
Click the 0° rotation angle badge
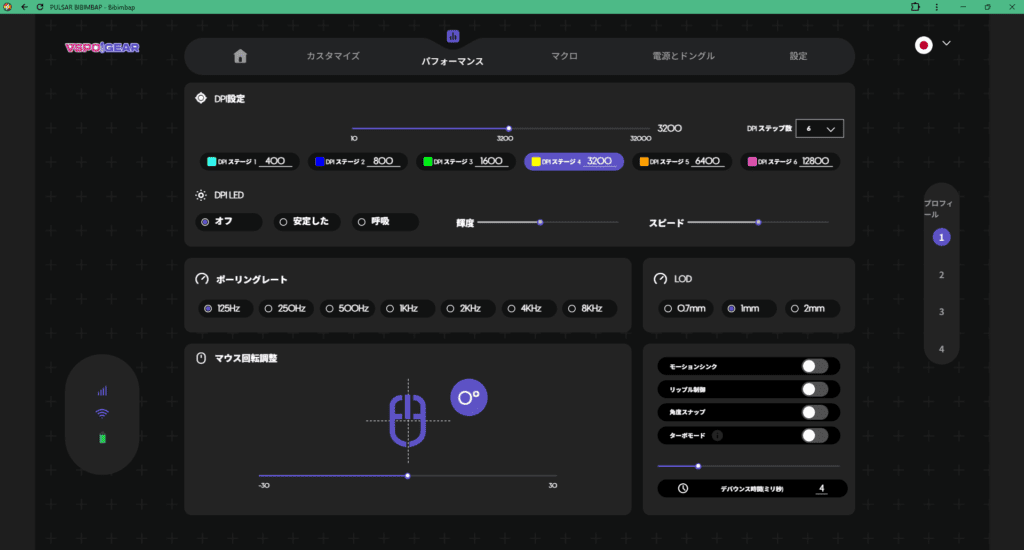pyautogui.click(x=467, y=397)
